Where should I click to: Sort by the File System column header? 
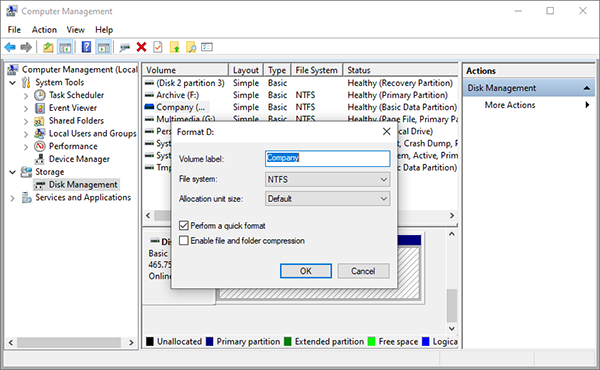(x=316, y=70)
